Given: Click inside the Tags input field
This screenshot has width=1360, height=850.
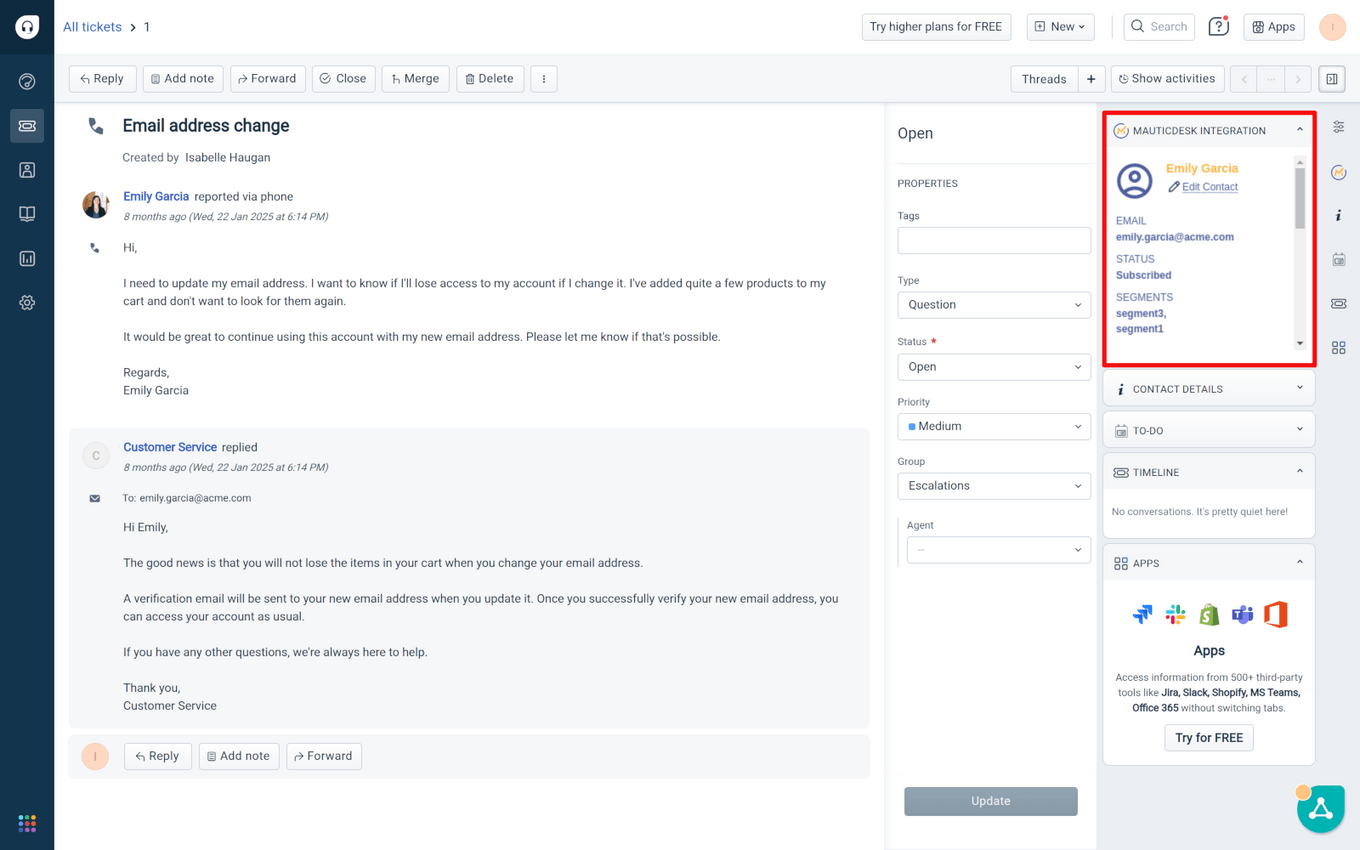Looking at the screenshot, I should (x=993, y=240).
